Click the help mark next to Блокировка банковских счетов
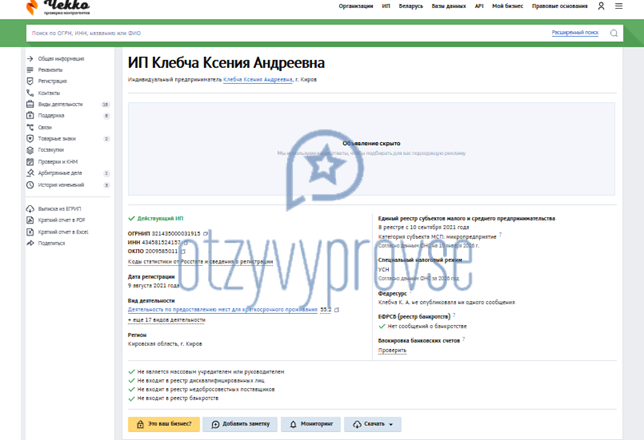 tap(463, 339)
